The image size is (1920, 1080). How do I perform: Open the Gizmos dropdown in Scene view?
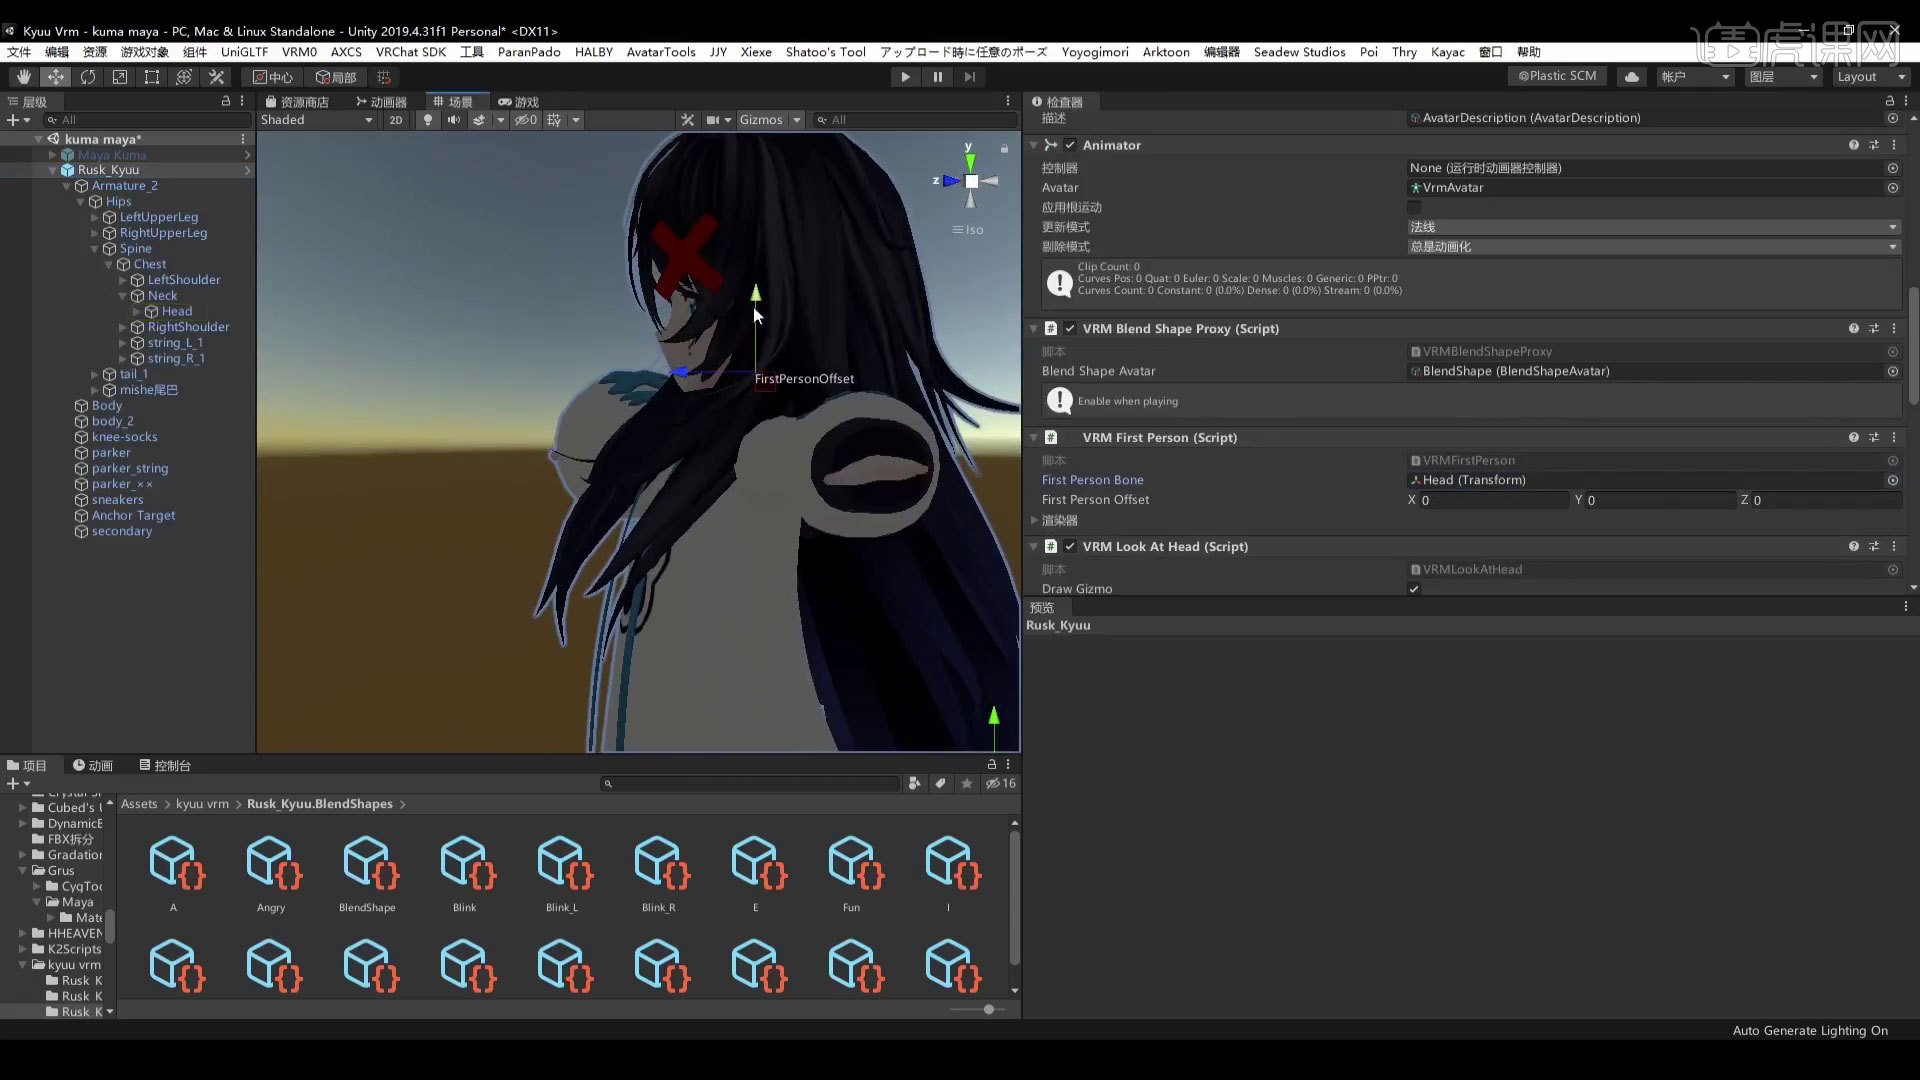coord(769,119)
